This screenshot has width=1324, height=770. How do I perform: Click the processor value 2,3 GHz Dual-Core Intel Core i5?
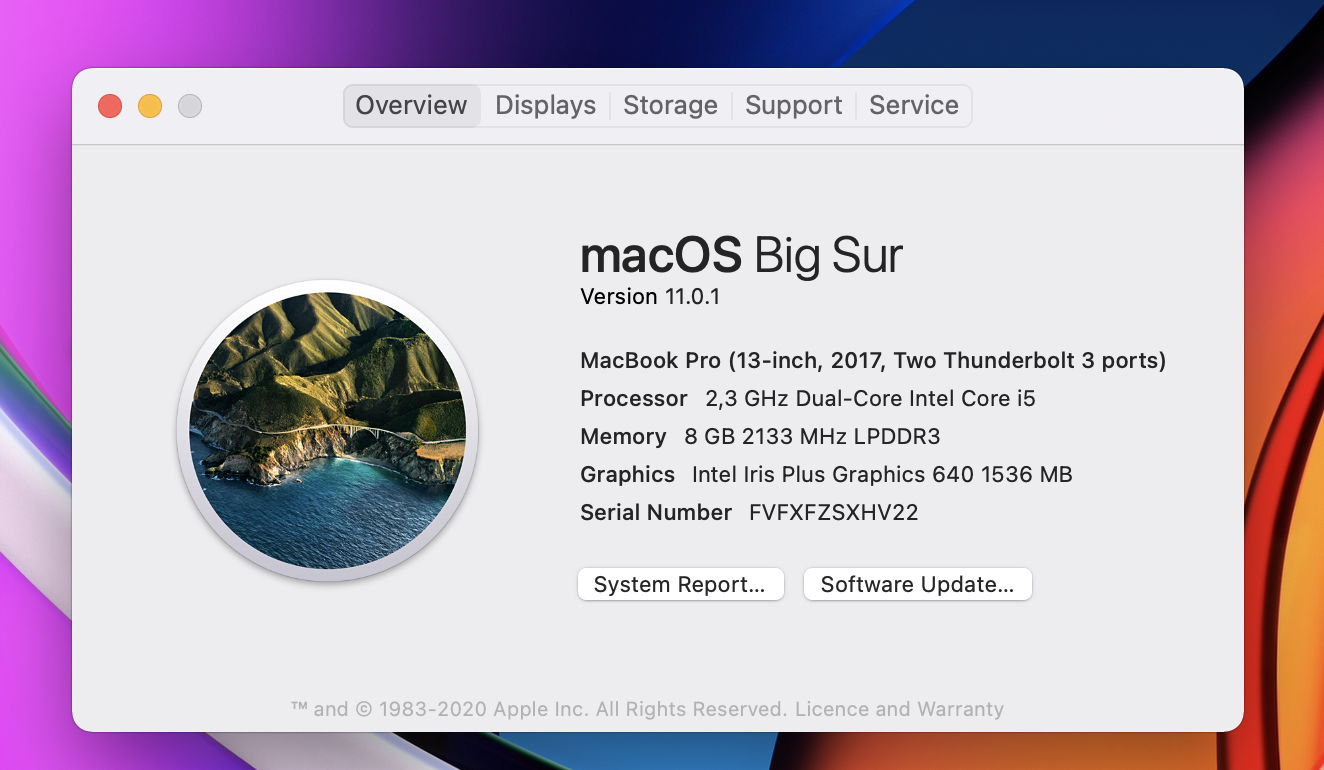tap(870, 398)
